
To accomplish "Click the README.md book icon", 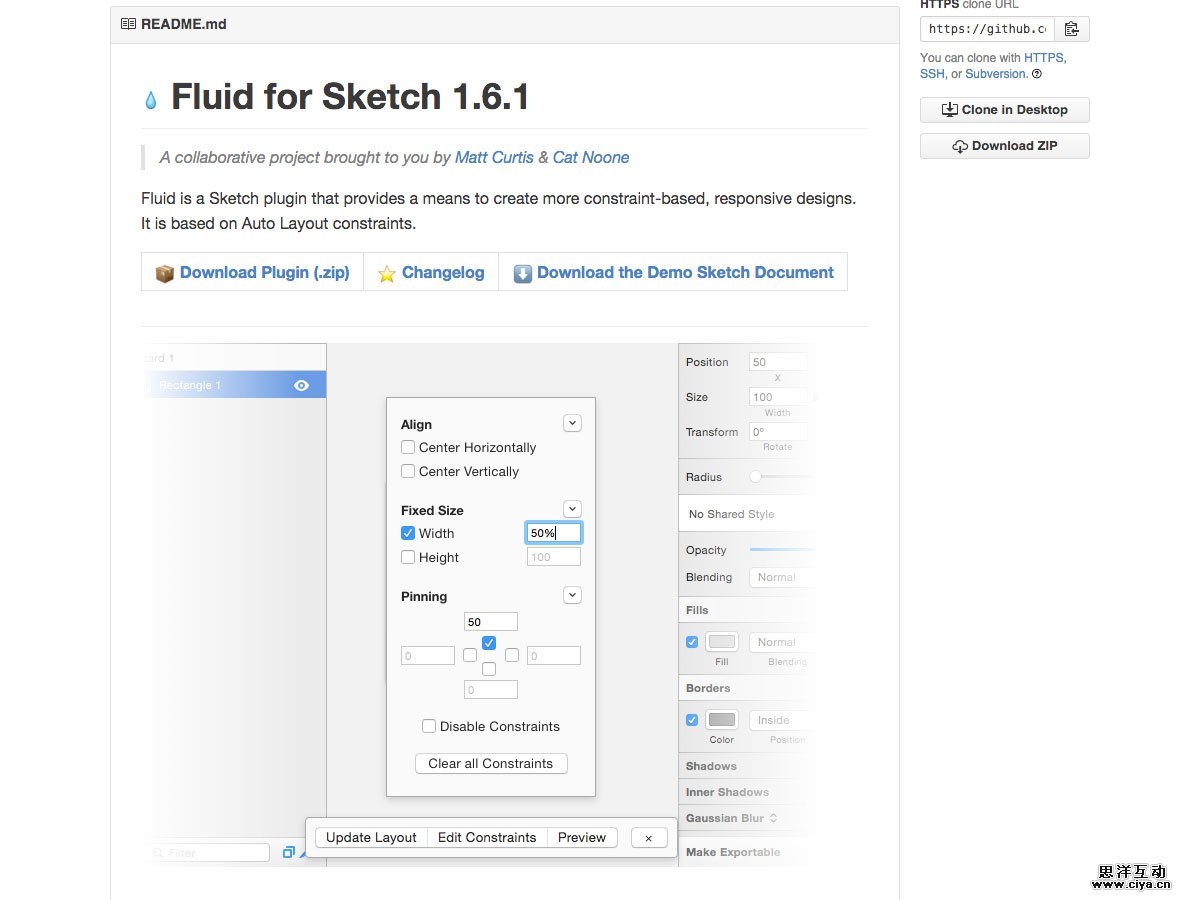I will [x=128, y=24].
